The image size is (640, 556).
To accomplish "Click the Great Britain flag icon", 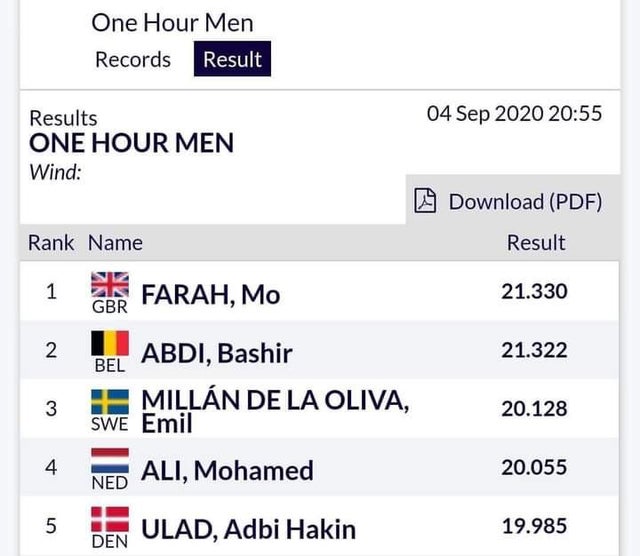I will coord(110,285).
